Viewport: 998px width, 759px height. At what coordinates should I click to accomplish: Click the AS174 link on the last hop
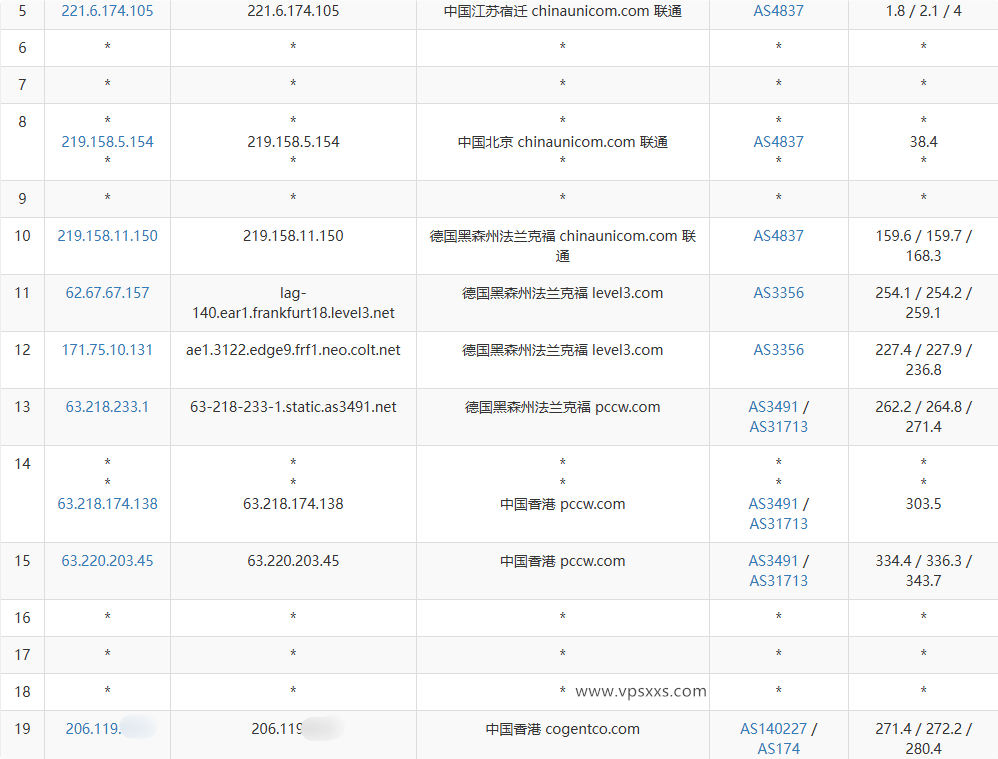[778, 747]
